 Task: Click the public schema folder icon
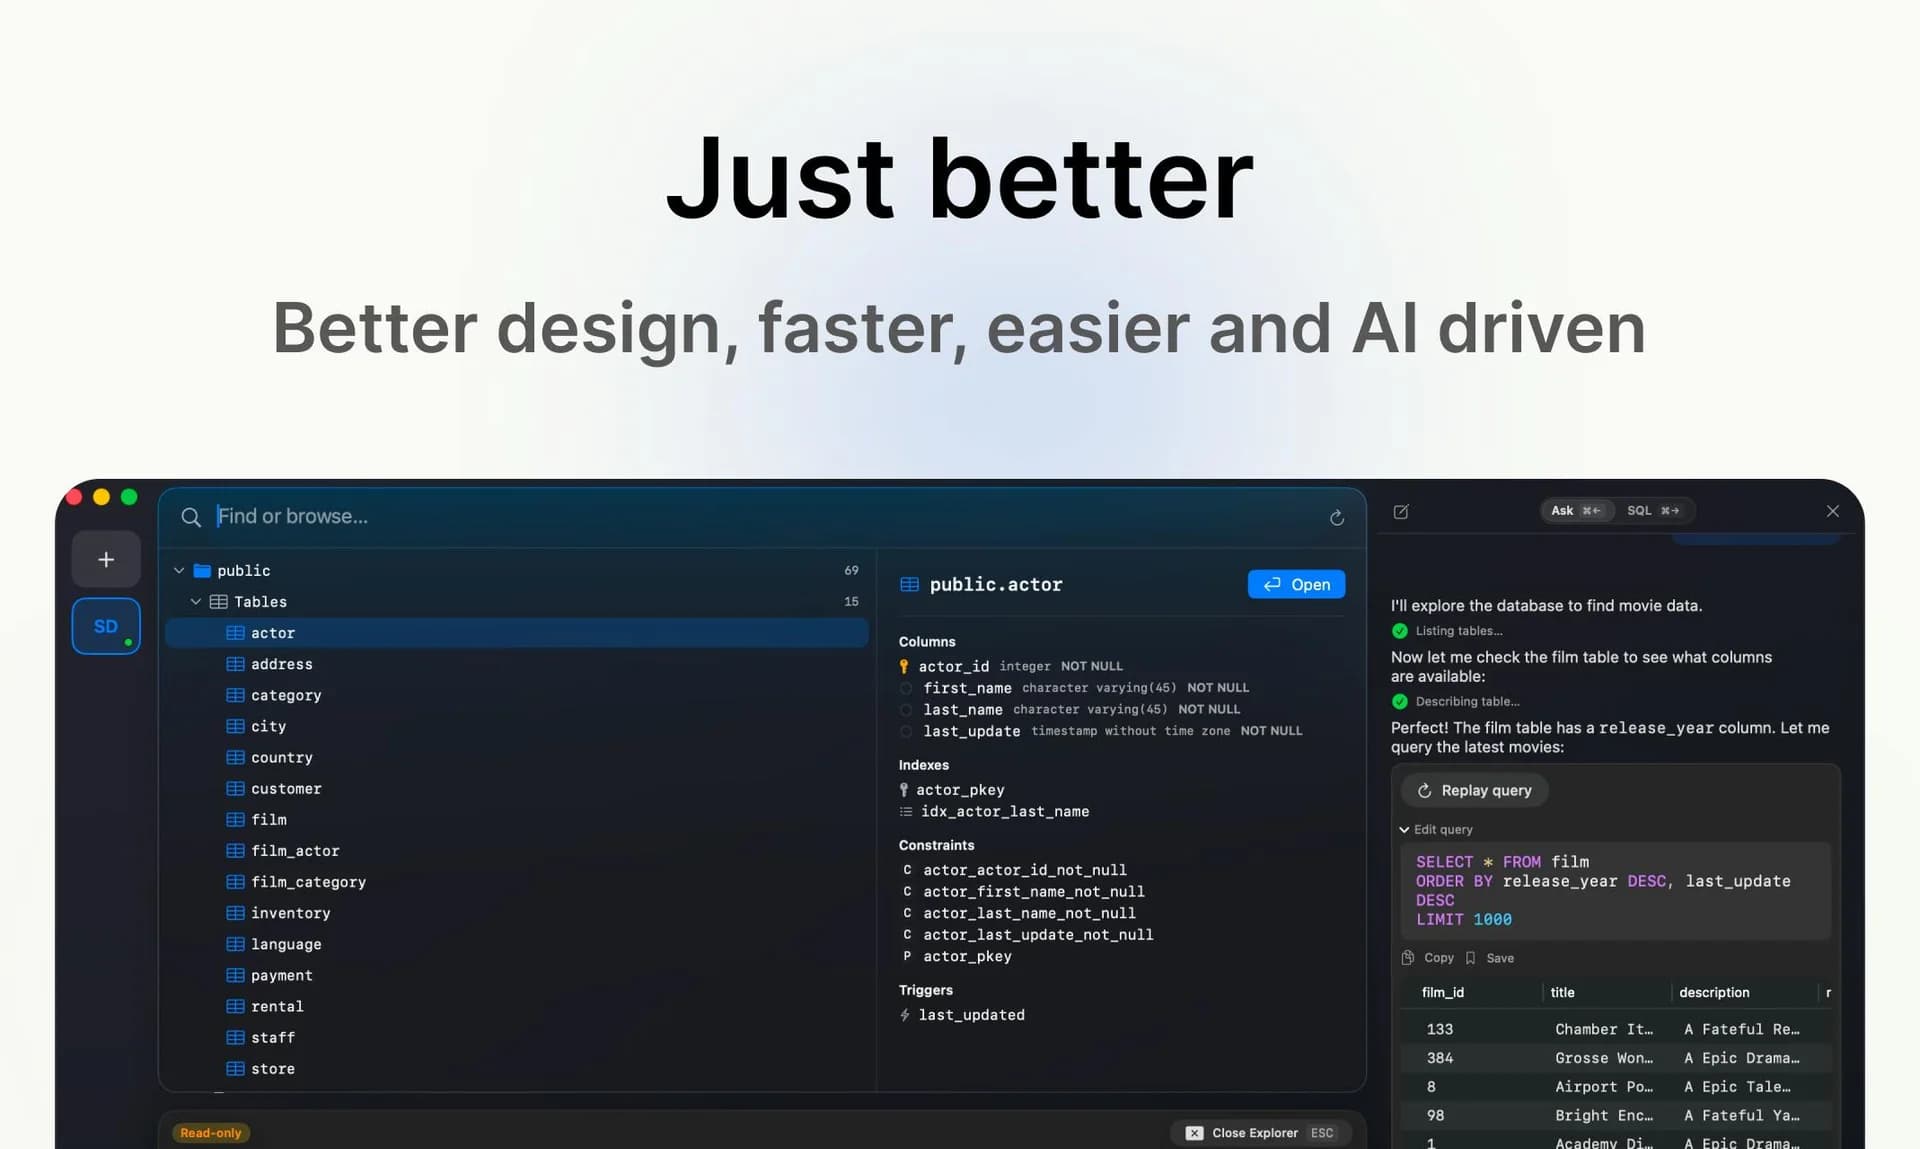202,570
